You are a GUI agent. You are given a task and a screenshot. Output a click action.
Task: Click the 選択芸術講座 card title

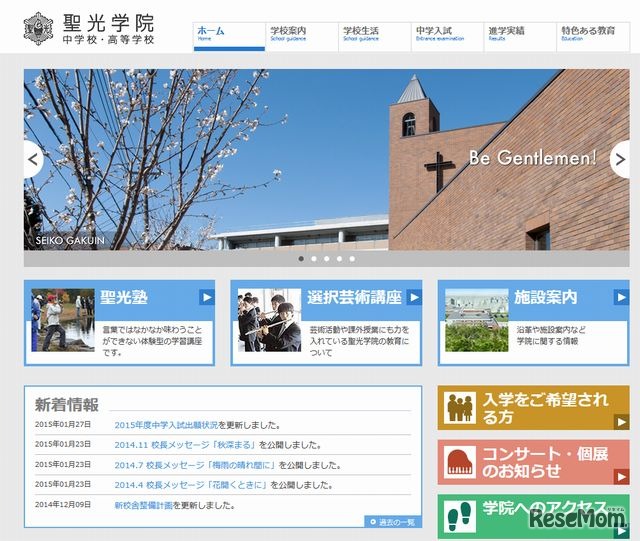pyautogui.click(x=355, y=297)
